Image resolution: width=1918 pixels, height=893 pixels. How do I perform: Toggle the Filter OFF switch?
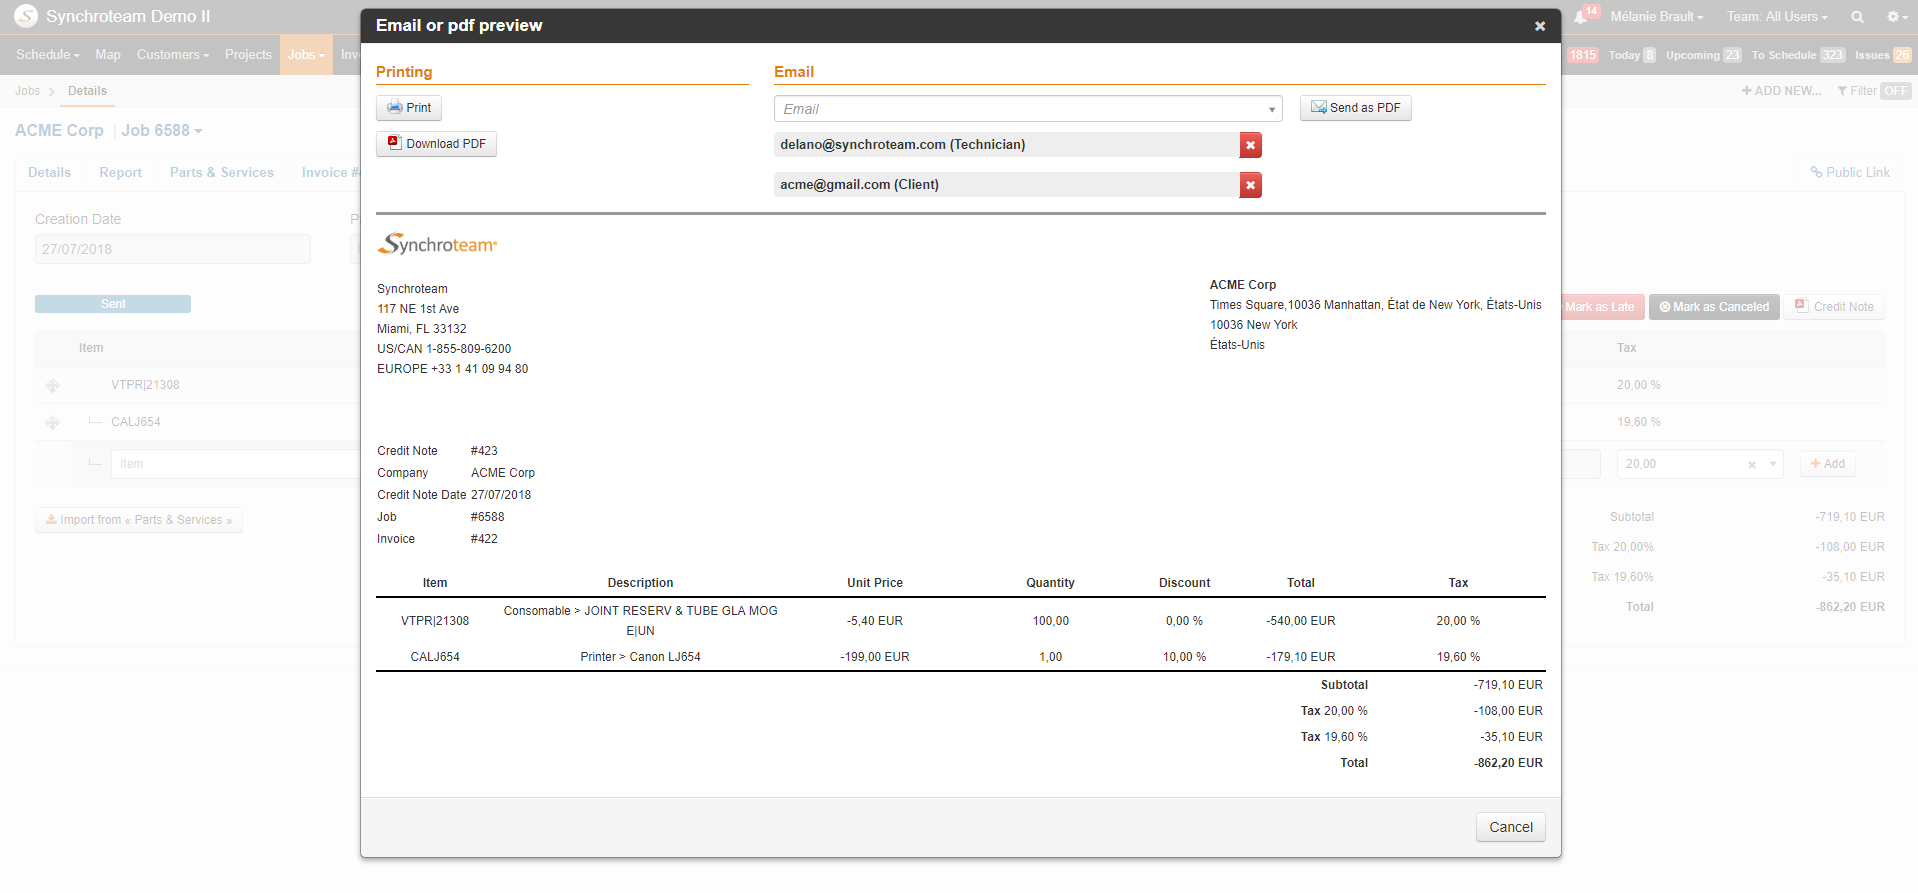(1896, 91)
